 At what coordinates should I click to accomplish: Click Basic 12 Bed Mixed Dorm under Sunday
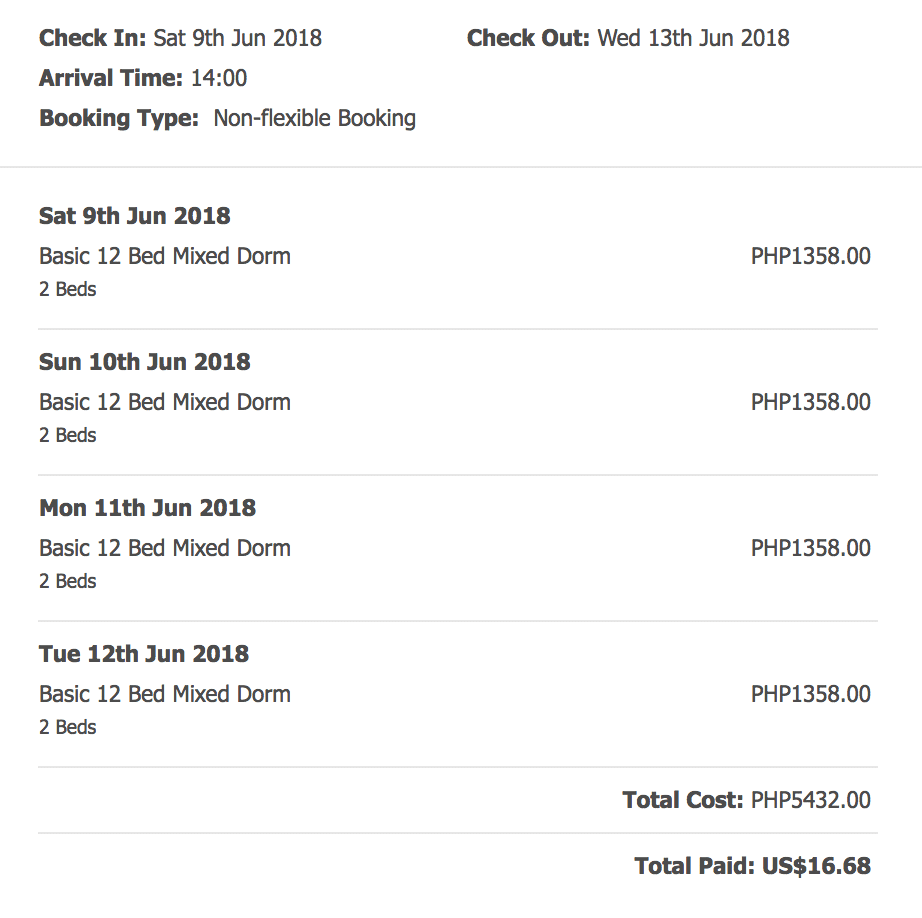tap(165, 402)
